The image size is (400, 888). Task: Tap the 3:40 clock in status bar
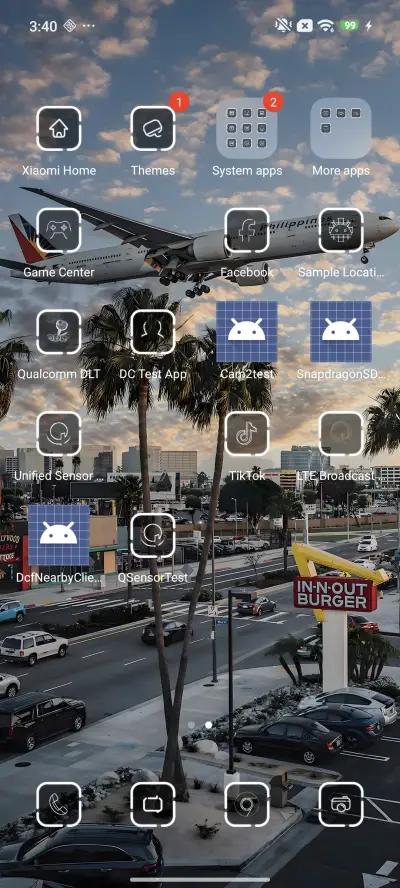(x=42, y=26)
